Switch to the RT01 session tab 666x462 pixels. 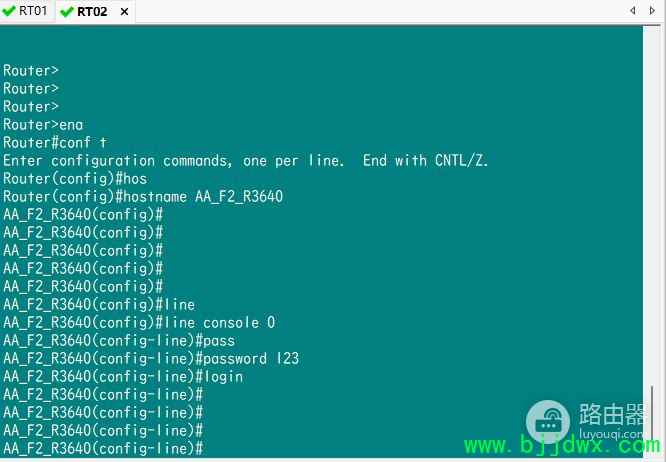point(26,11)
